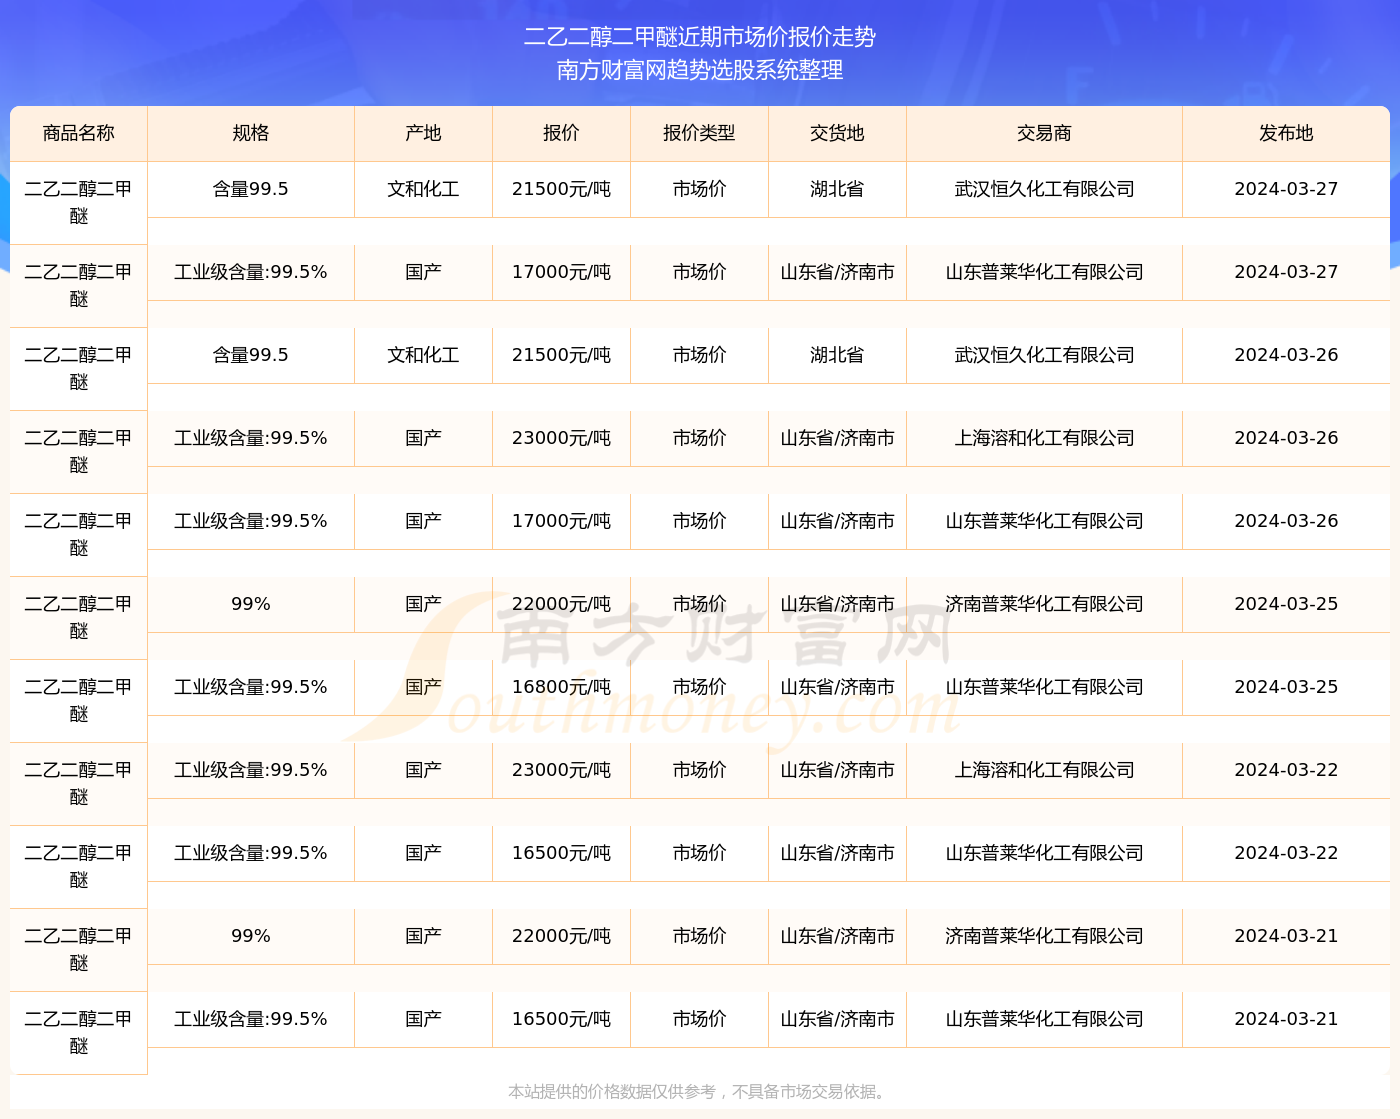Viewport: 1400px width, 1119px height.
Task: Click the 16500元/吨 price in the 2024-03-22 row
Action: (x=561, y=853)
